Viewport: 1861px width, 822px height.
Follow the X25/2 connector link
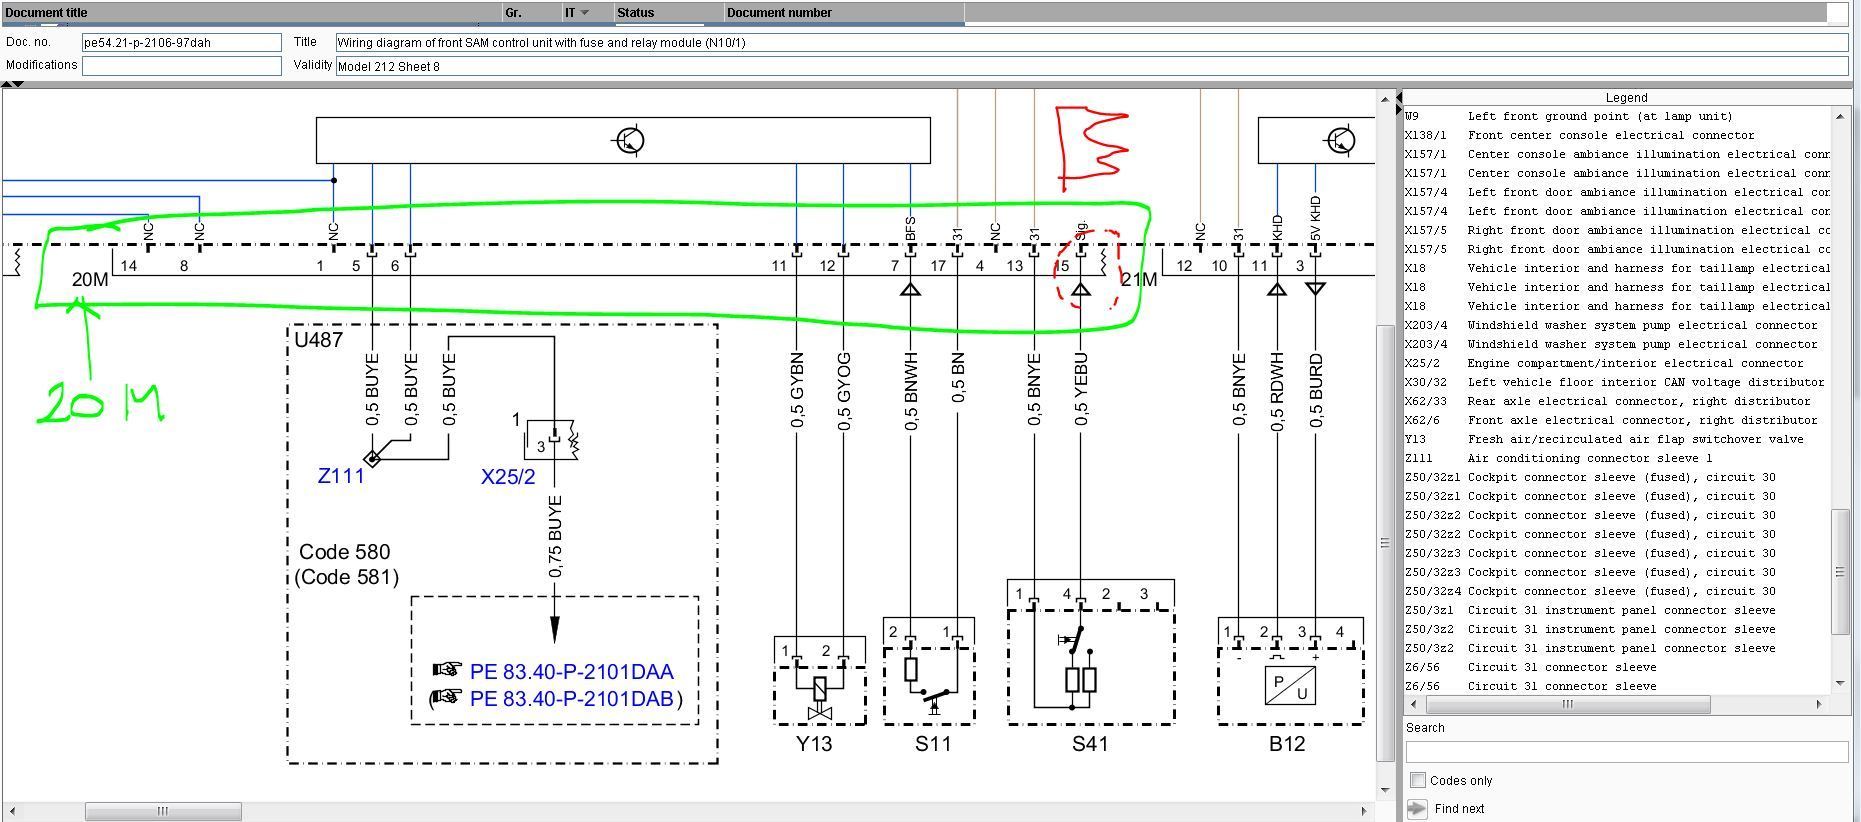pos(508,477)
